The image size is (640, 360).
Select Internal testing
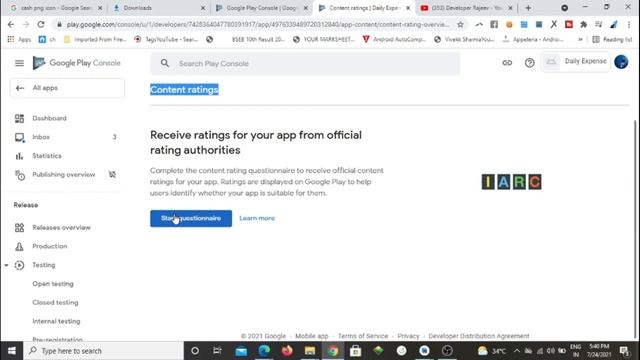(56, 322)
